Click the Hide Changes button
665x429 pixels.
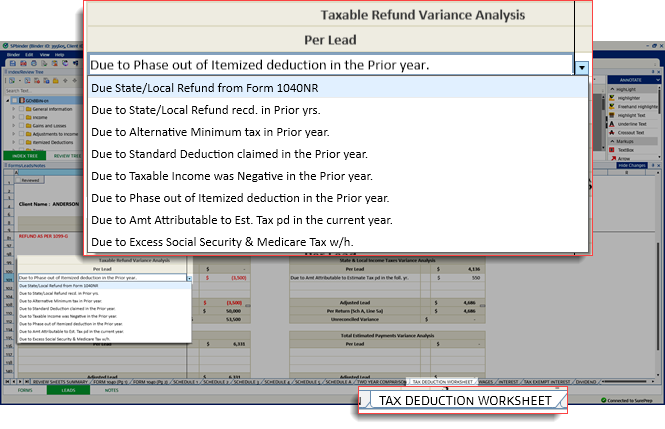[631, 165]
